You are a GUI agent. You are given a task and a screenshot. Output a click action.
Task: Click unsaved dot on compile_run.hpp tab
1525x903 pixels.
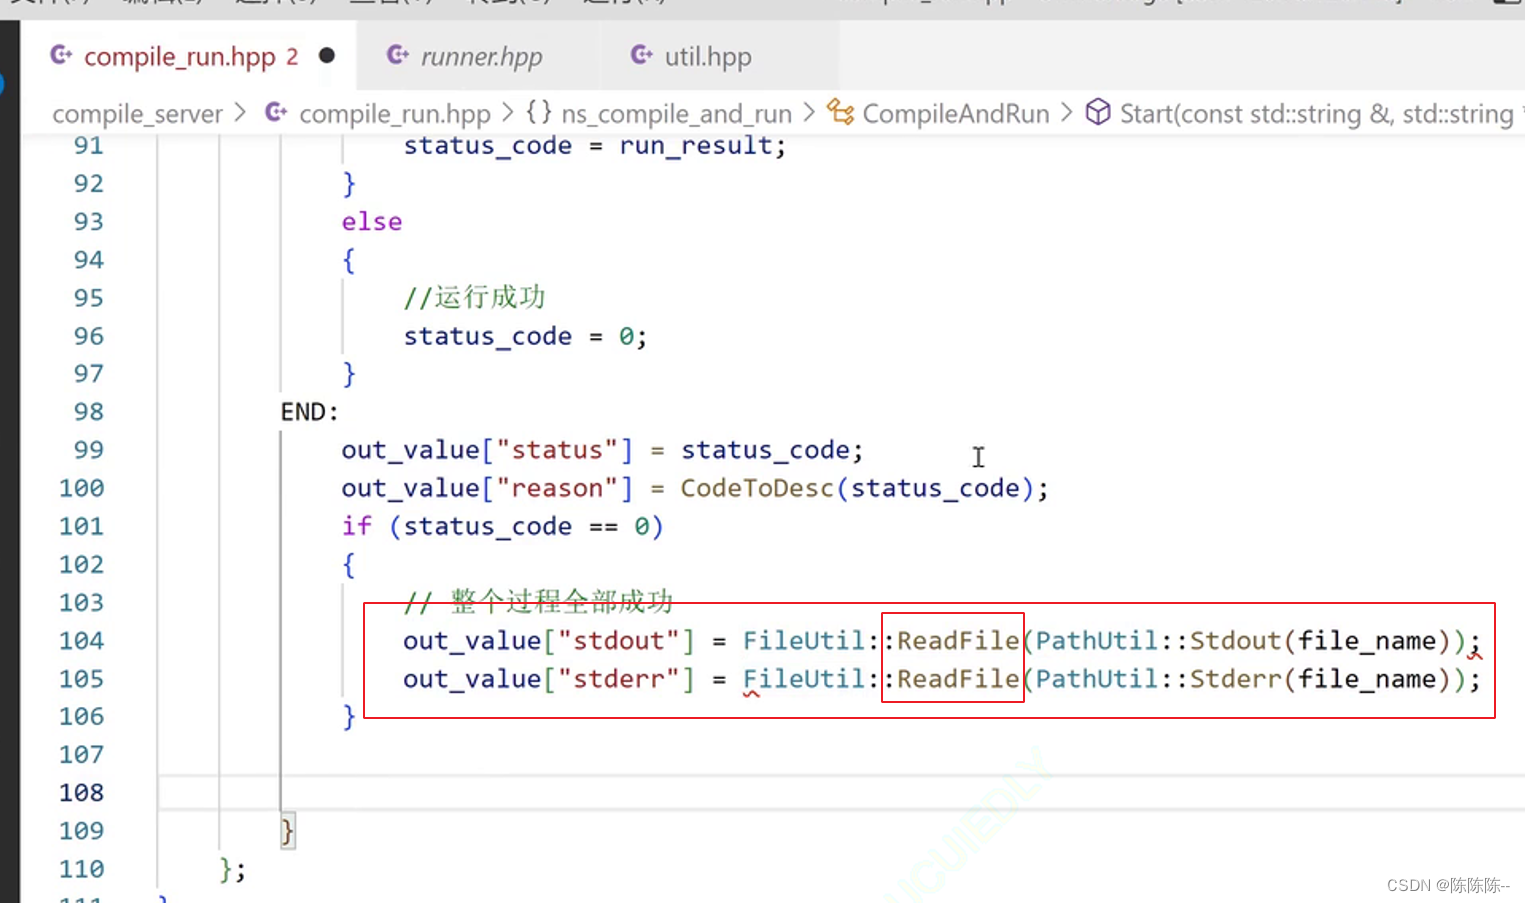(x=327, y=56)
